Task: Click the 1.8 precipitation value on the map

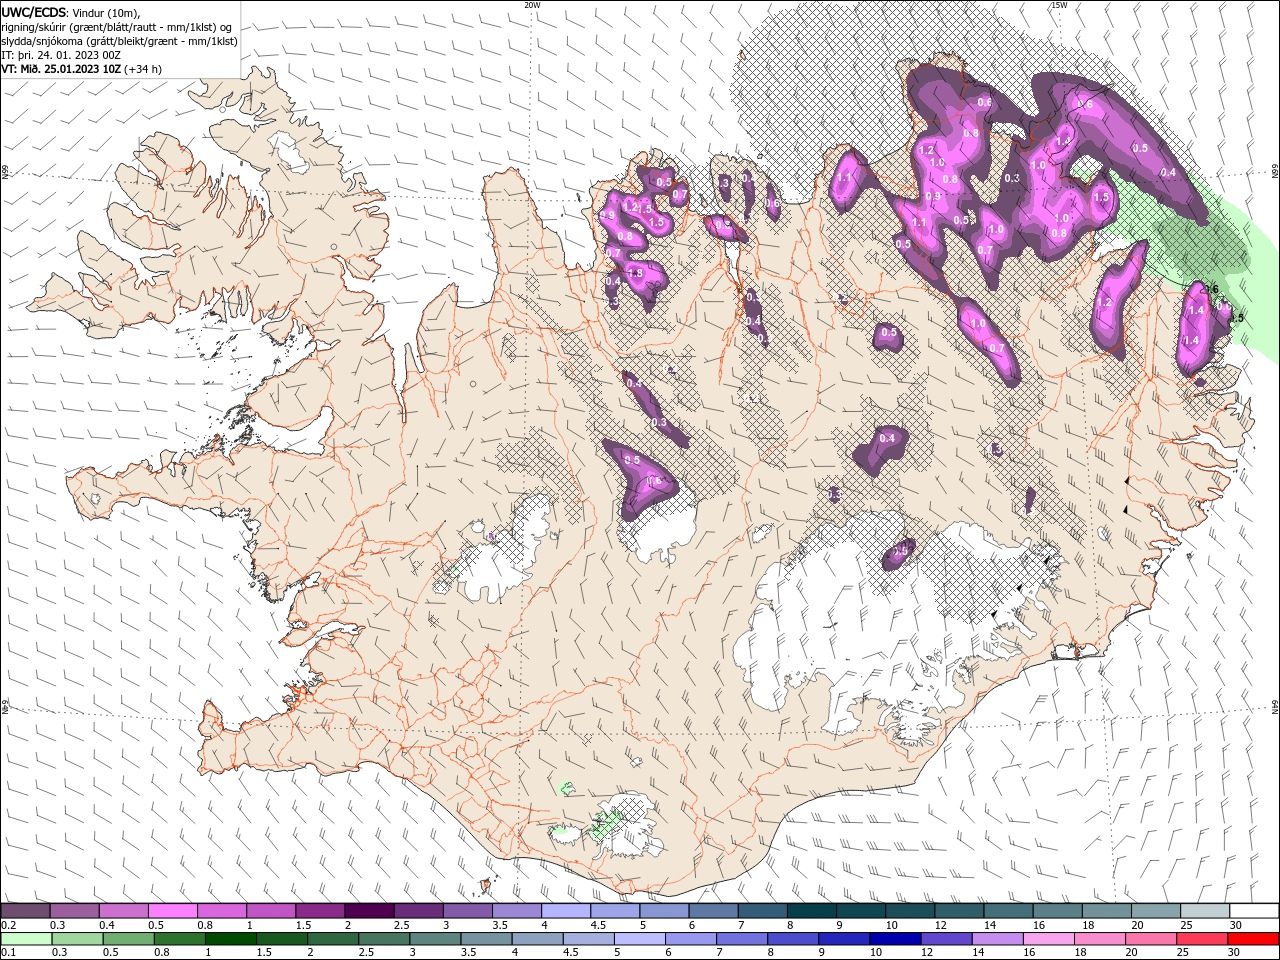Action: (x=634, y=273)
